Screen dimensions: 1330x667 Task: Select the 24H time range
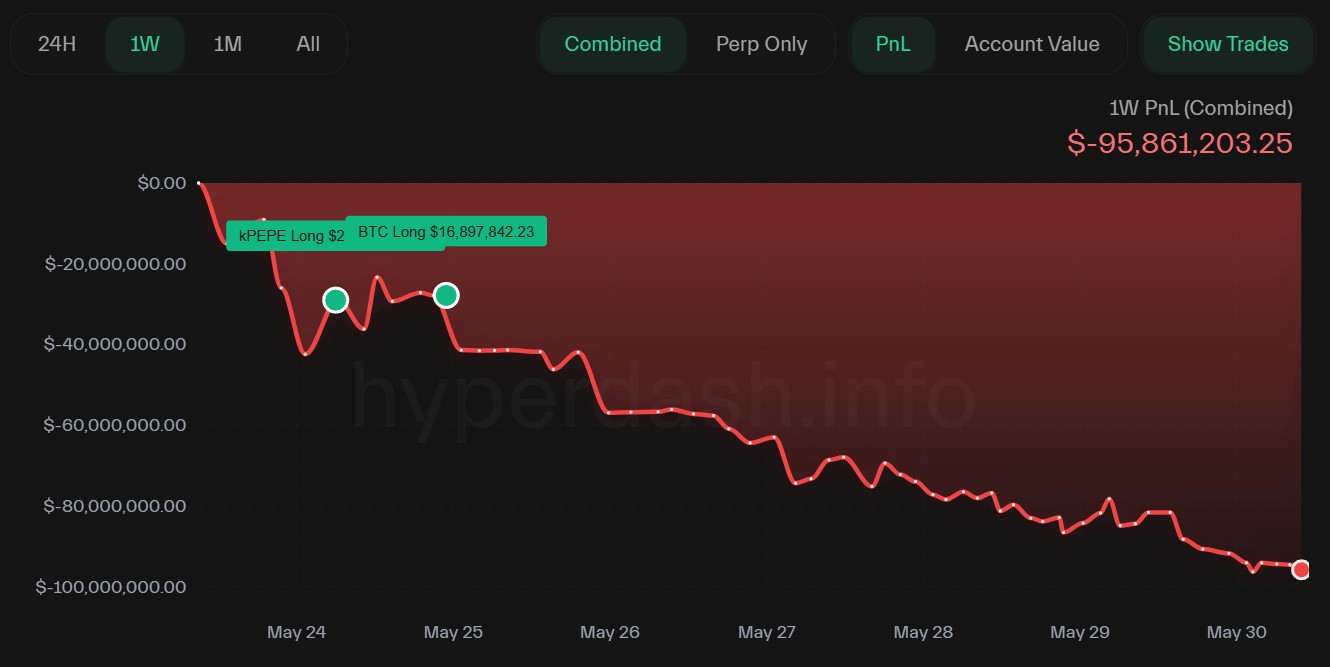58,44
